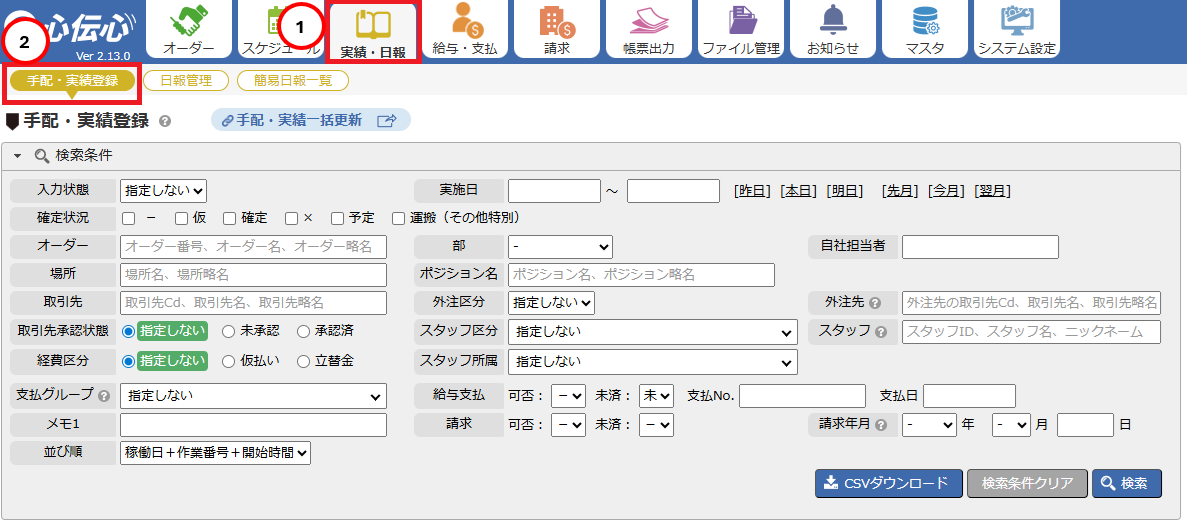Screen dimensions: 1187x524
Task: Click help icon beside 手配・実績登録 title
Action: click(165, 120)
